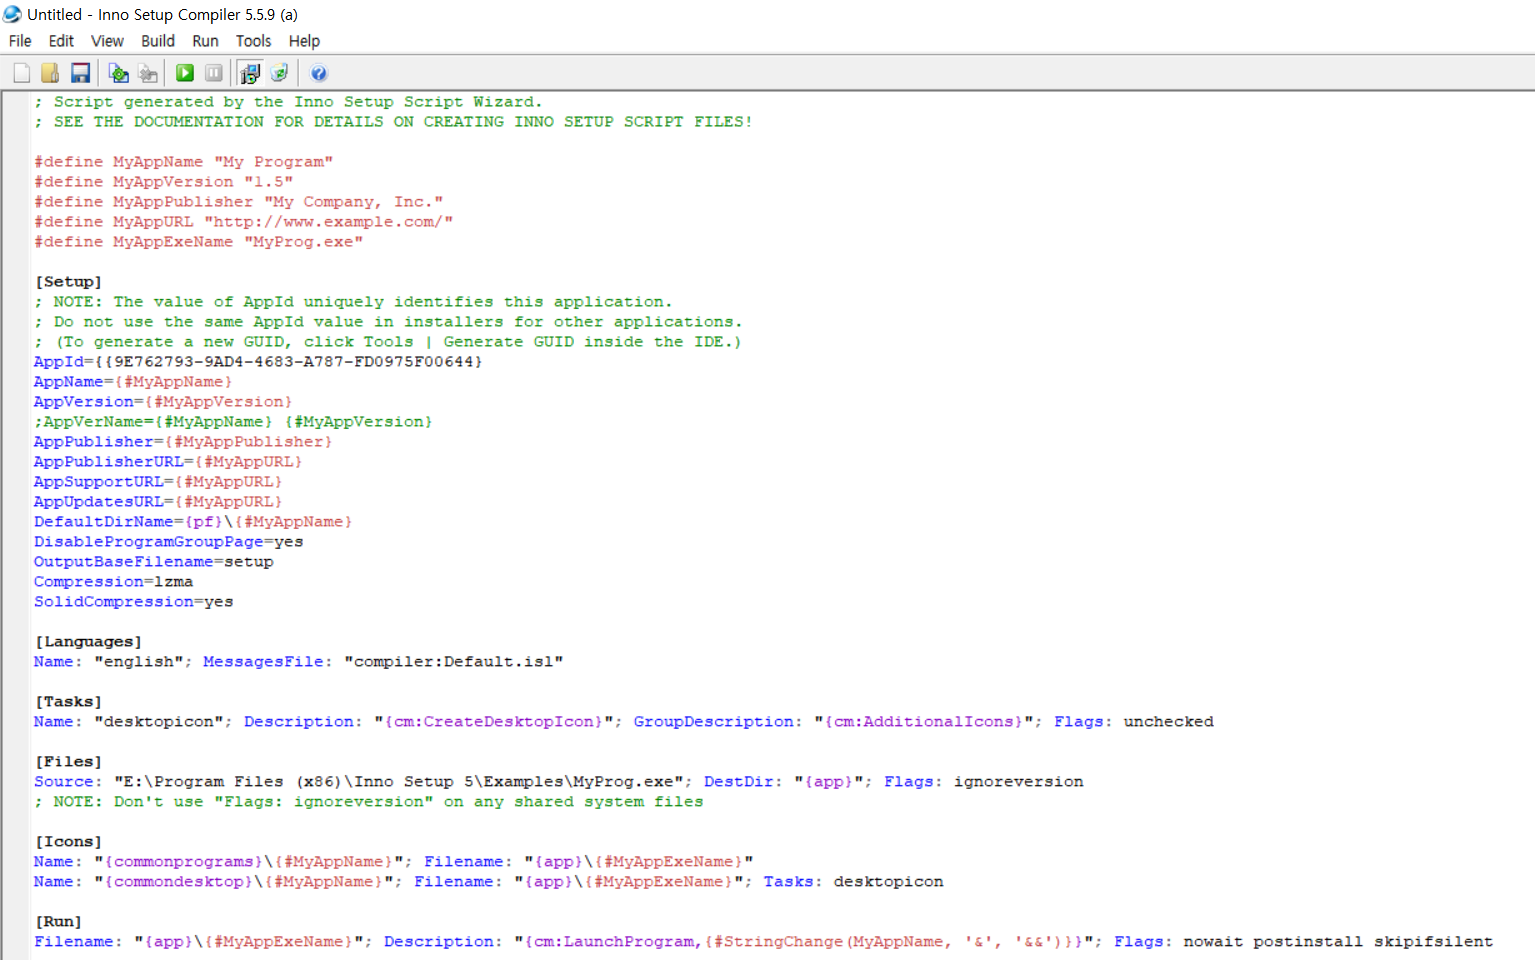Click "compiler:Default.isl" in the Languages entry
Image resolution: width=1535 pixels, height=960 pixels.
pyautogui.click(x=454, y=662)
